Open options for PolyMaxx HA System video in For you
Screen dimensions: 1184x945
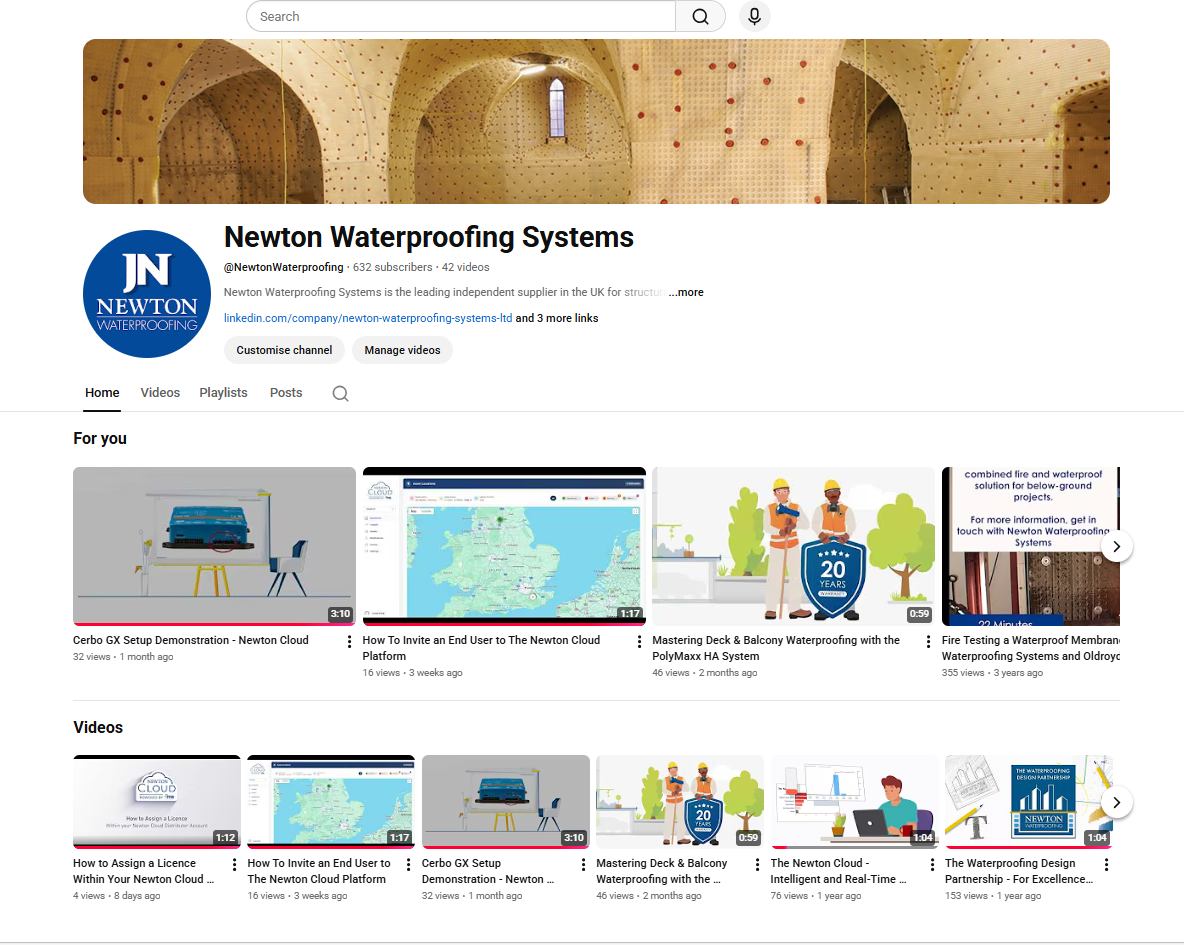point(928,641)
